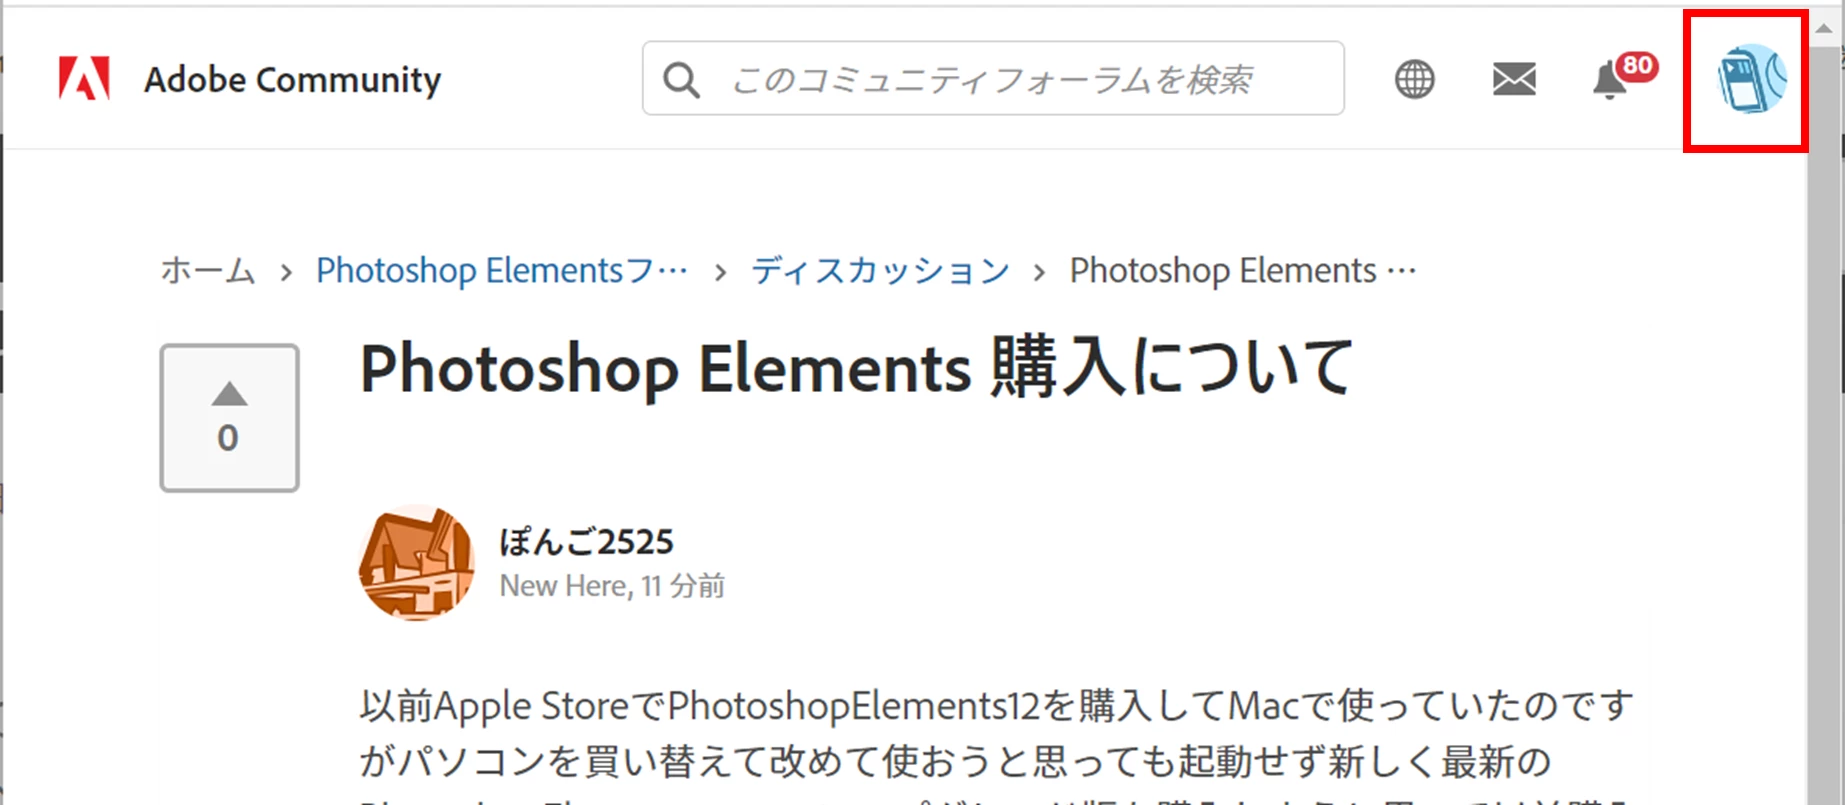Upvote the post with the arrow

coord(229,394)
